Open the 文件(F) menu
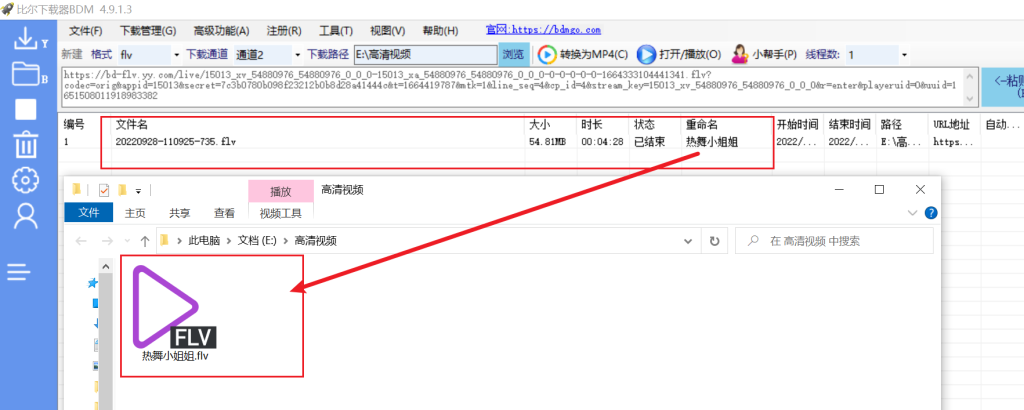Image resolution: width=1024 pixels, height=410 pixels. tap(86, 31)
